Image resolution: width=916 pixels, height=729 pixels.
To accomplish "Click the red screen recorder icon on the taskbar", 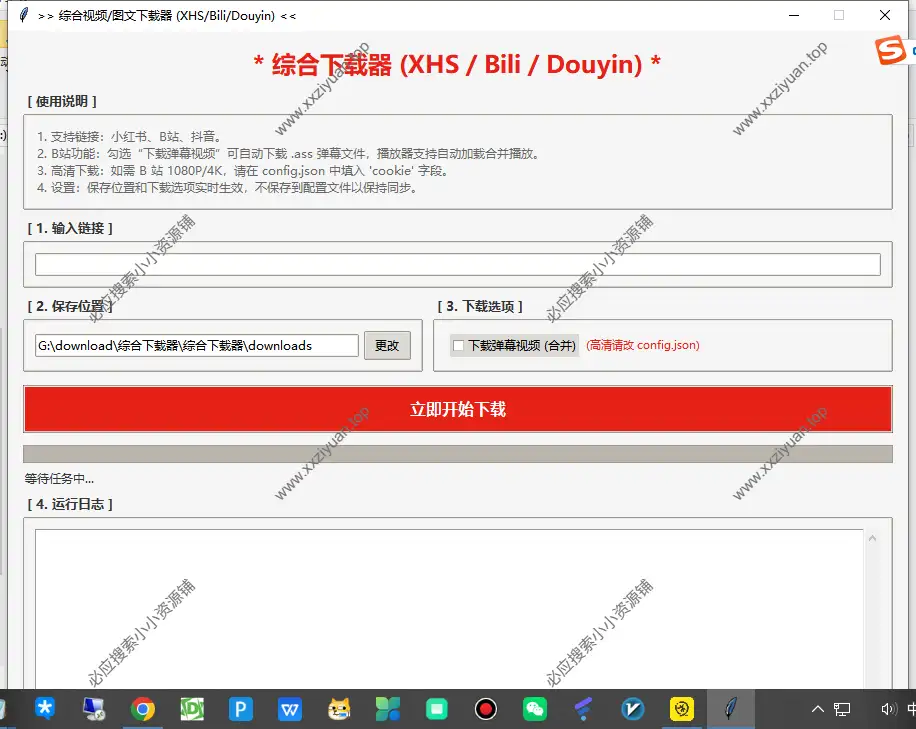I will [x=485, y=709].
